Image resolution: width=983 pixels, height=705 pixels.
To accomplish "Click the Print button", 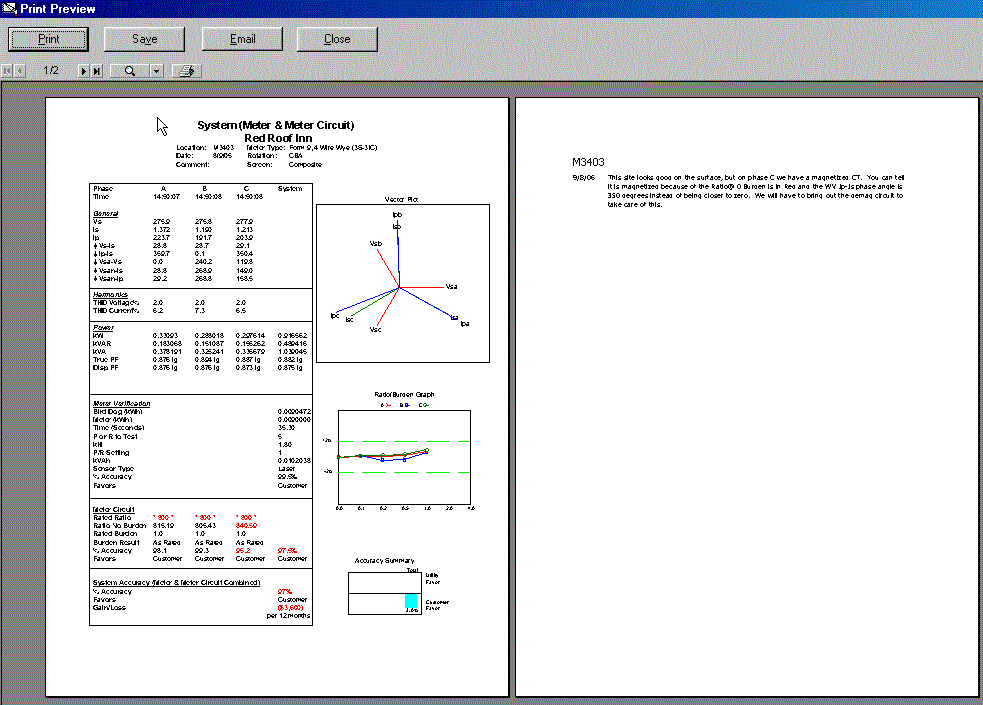I will point(48,39).
